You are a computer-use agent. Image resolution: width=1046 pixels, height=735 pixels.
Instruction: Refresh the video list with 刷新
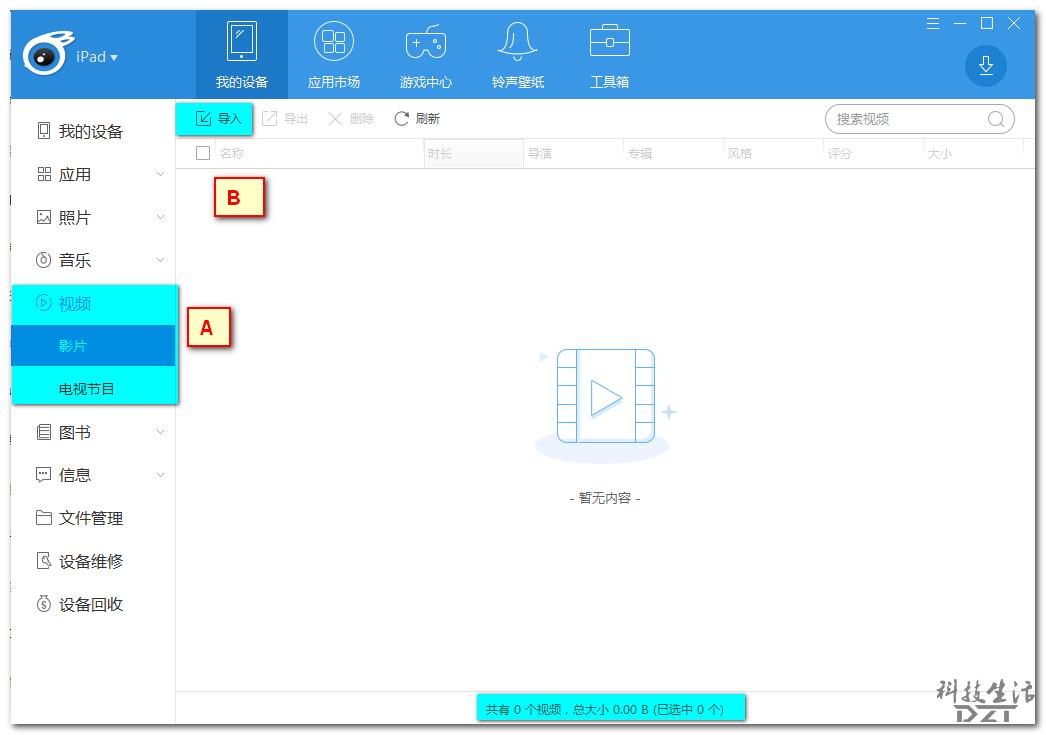(417, 118)
